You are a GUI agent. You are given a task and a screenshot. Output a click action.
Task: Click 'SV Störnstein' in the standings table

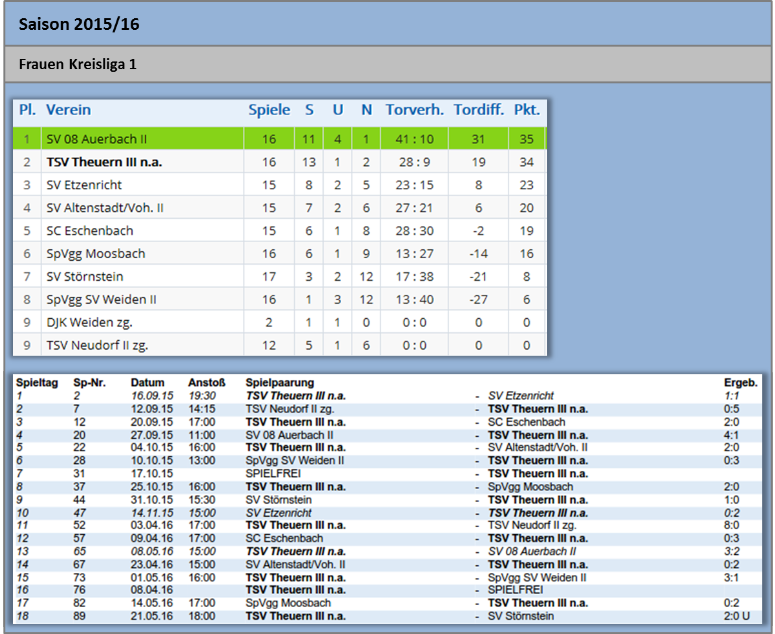click(85, 277)
